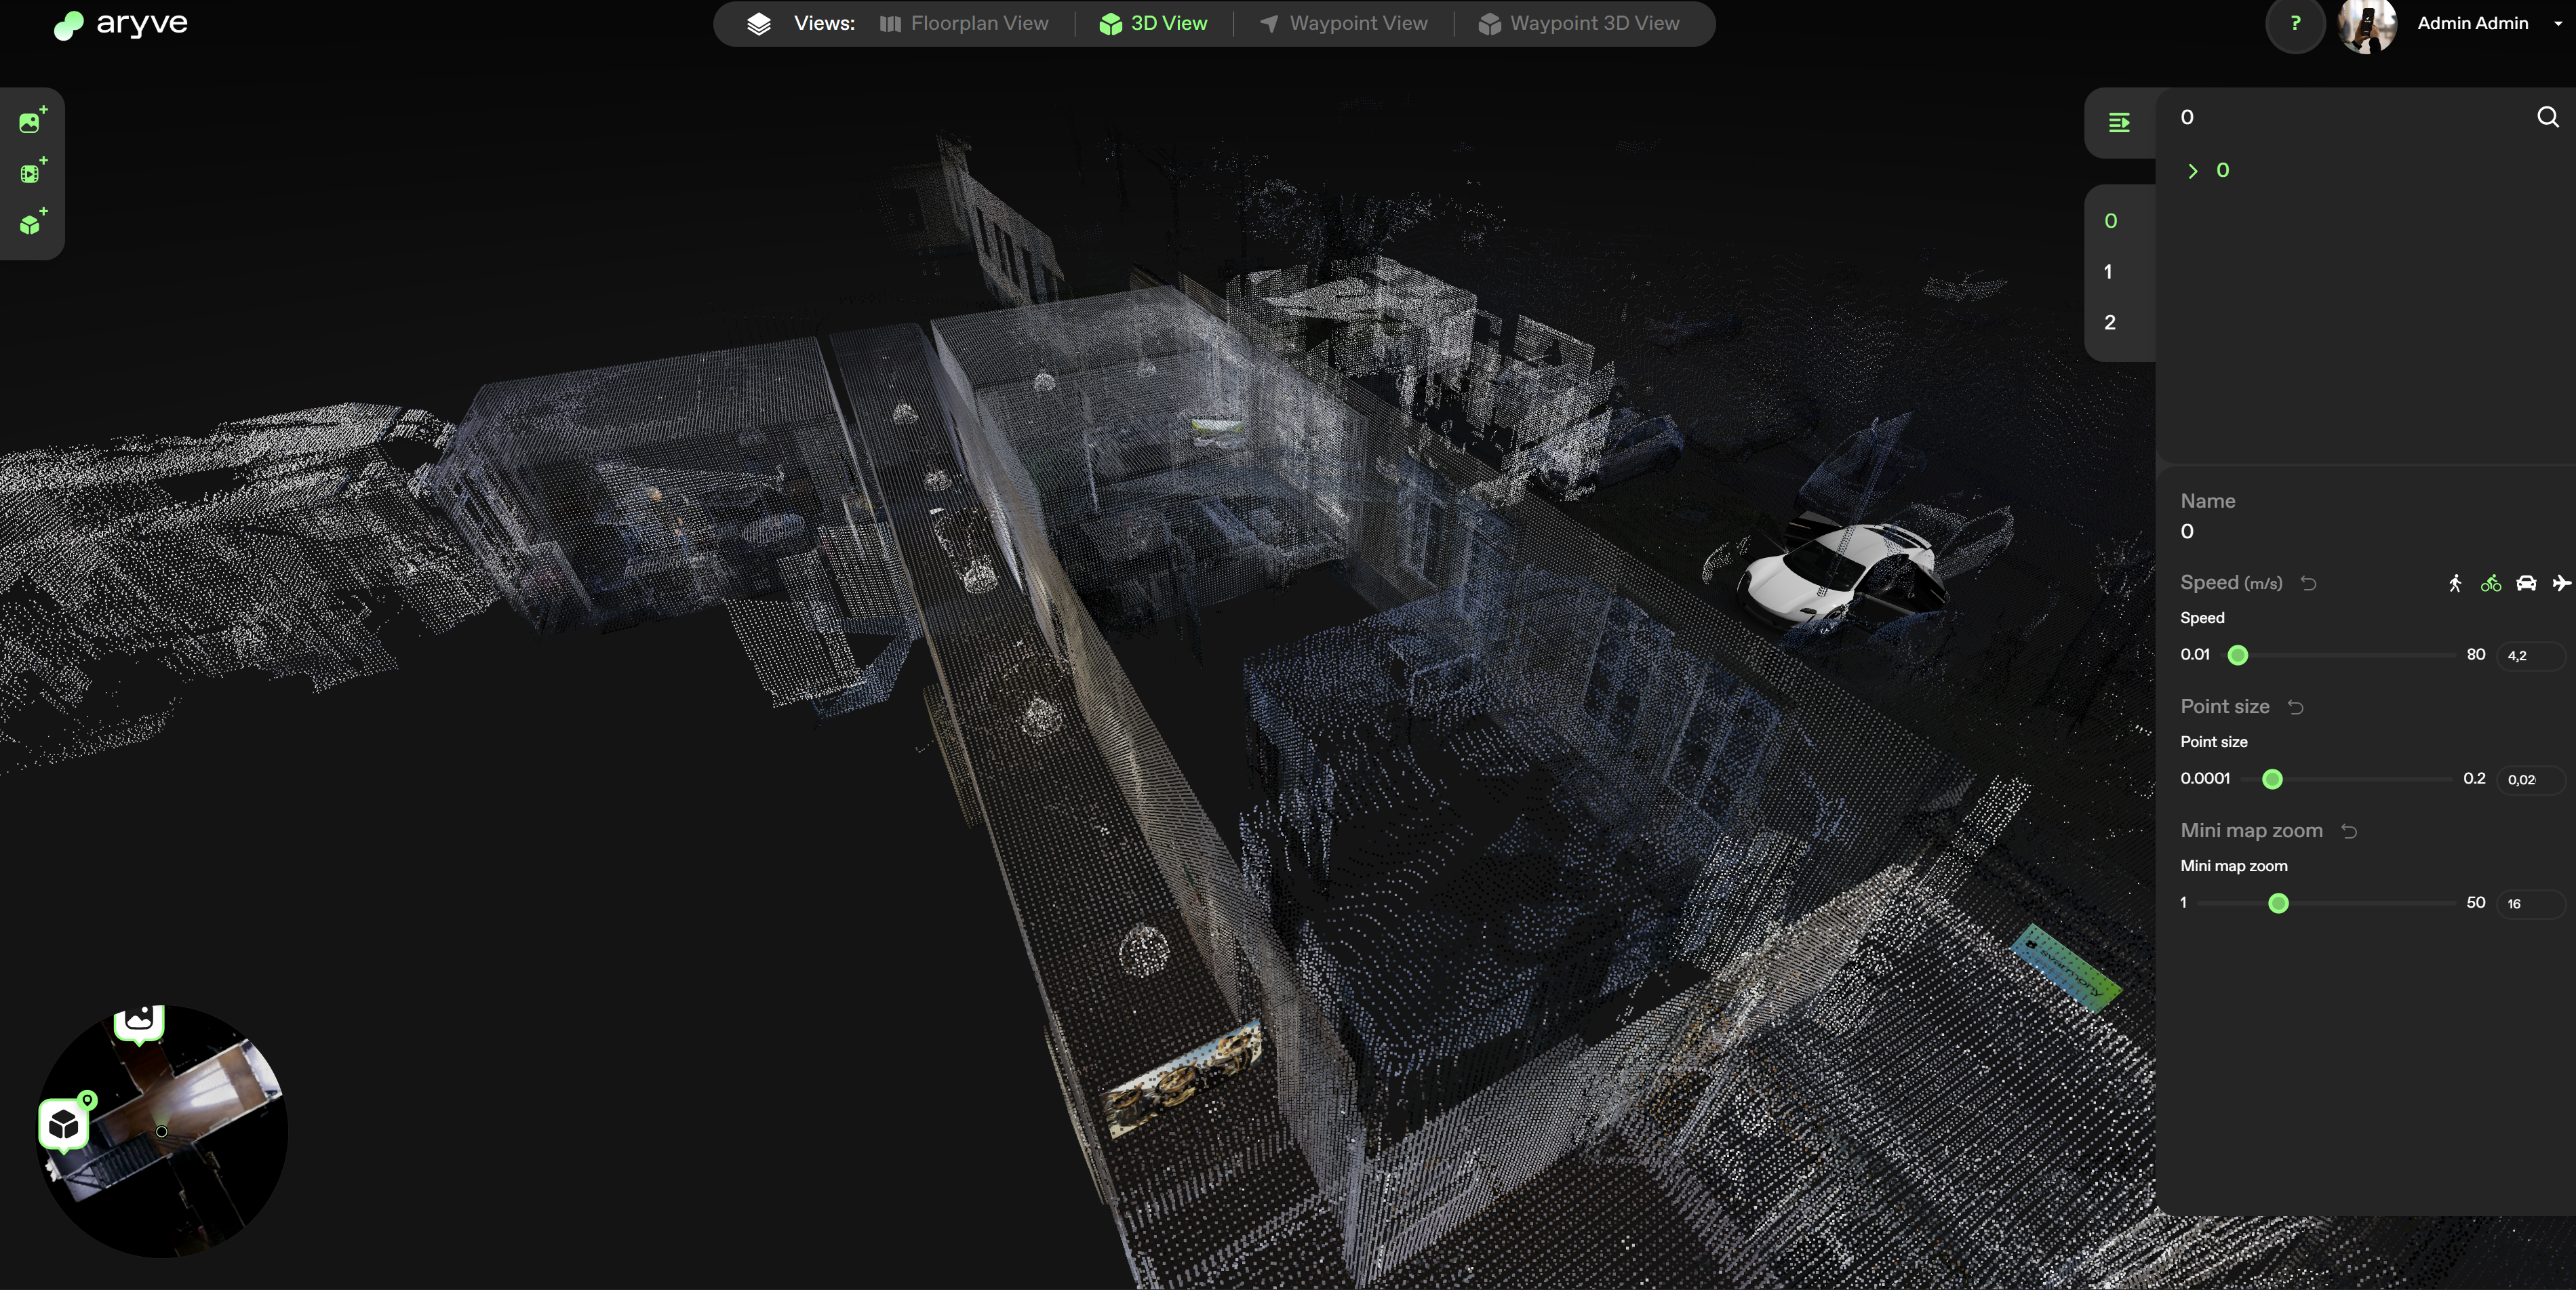2576x1290 pixels.
Task: Open Admin Admin account dropdown arrow
Action: point(2558,24)
